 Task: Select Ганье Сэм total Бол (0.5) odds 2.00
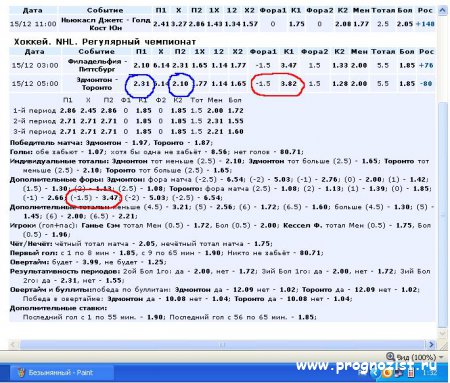point(268,225)
